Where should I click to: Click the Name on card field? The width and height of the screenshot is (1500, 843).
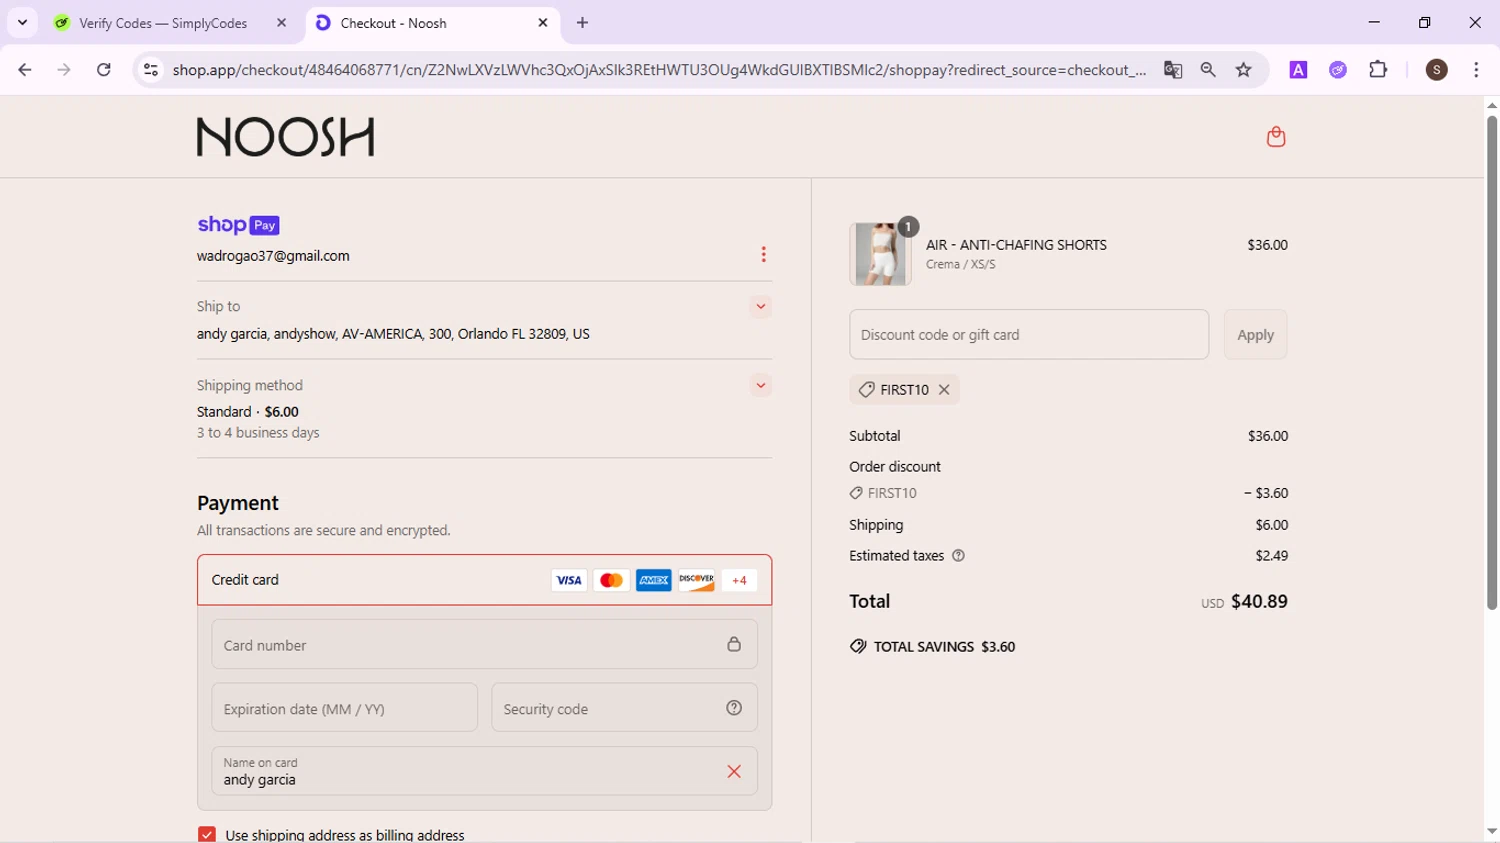tap(484, 771)
